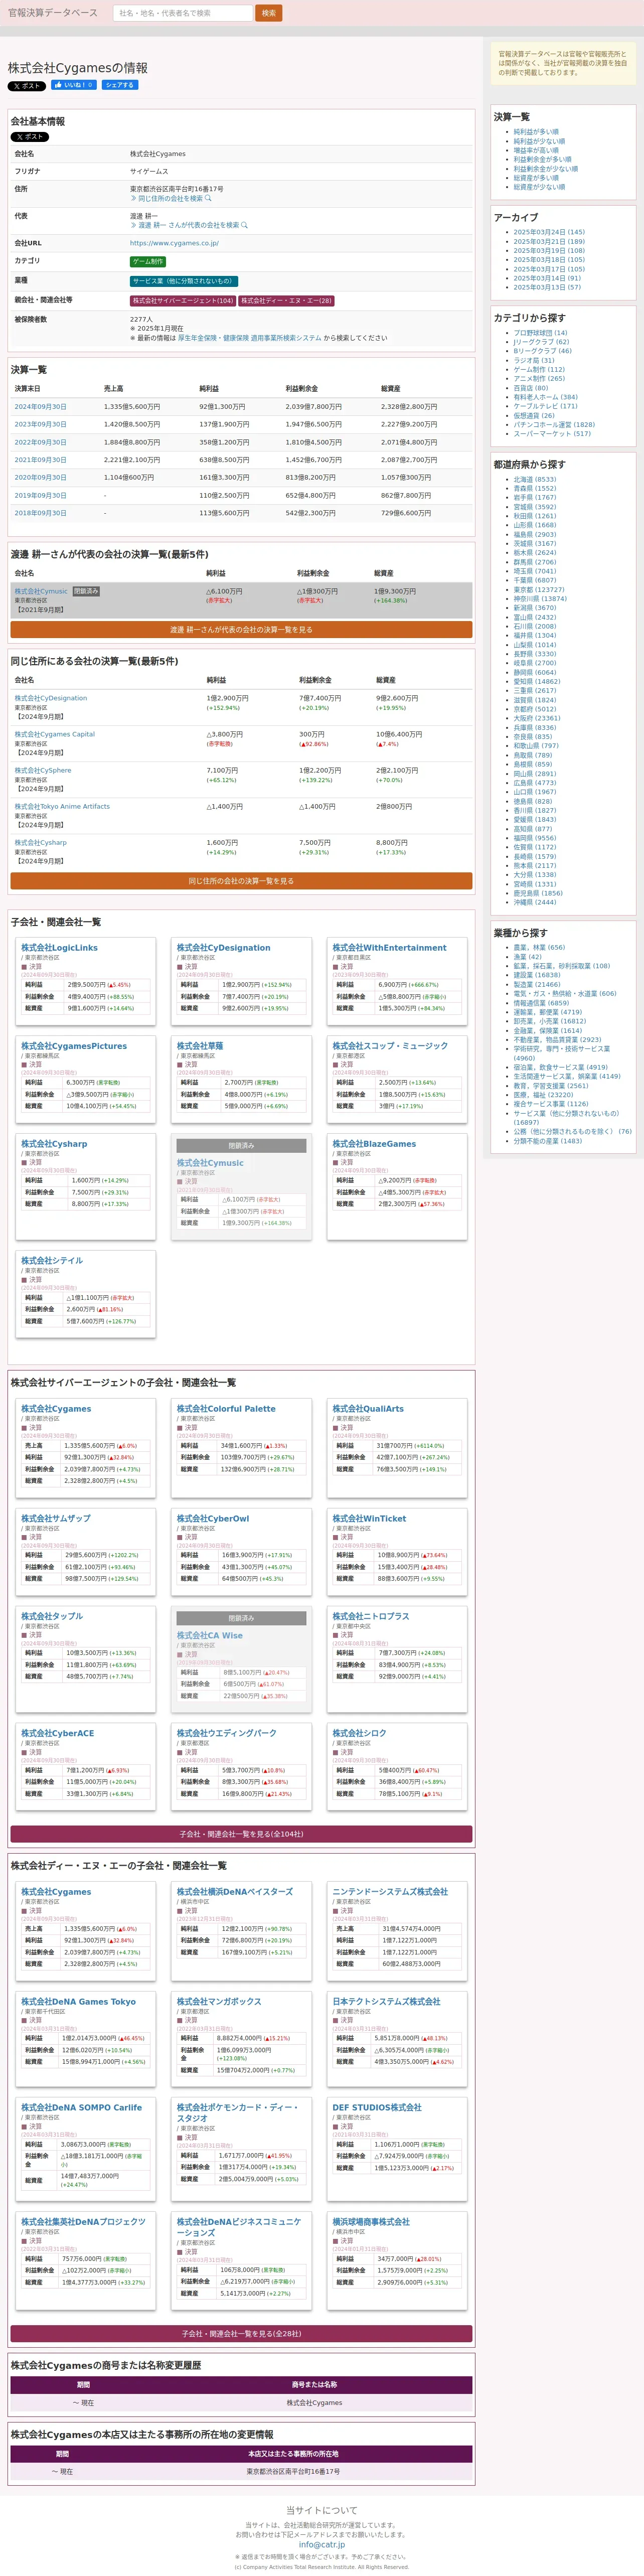
Task: Open the 株式会社シテイル subsidiary card
Action: (52, 1261)
